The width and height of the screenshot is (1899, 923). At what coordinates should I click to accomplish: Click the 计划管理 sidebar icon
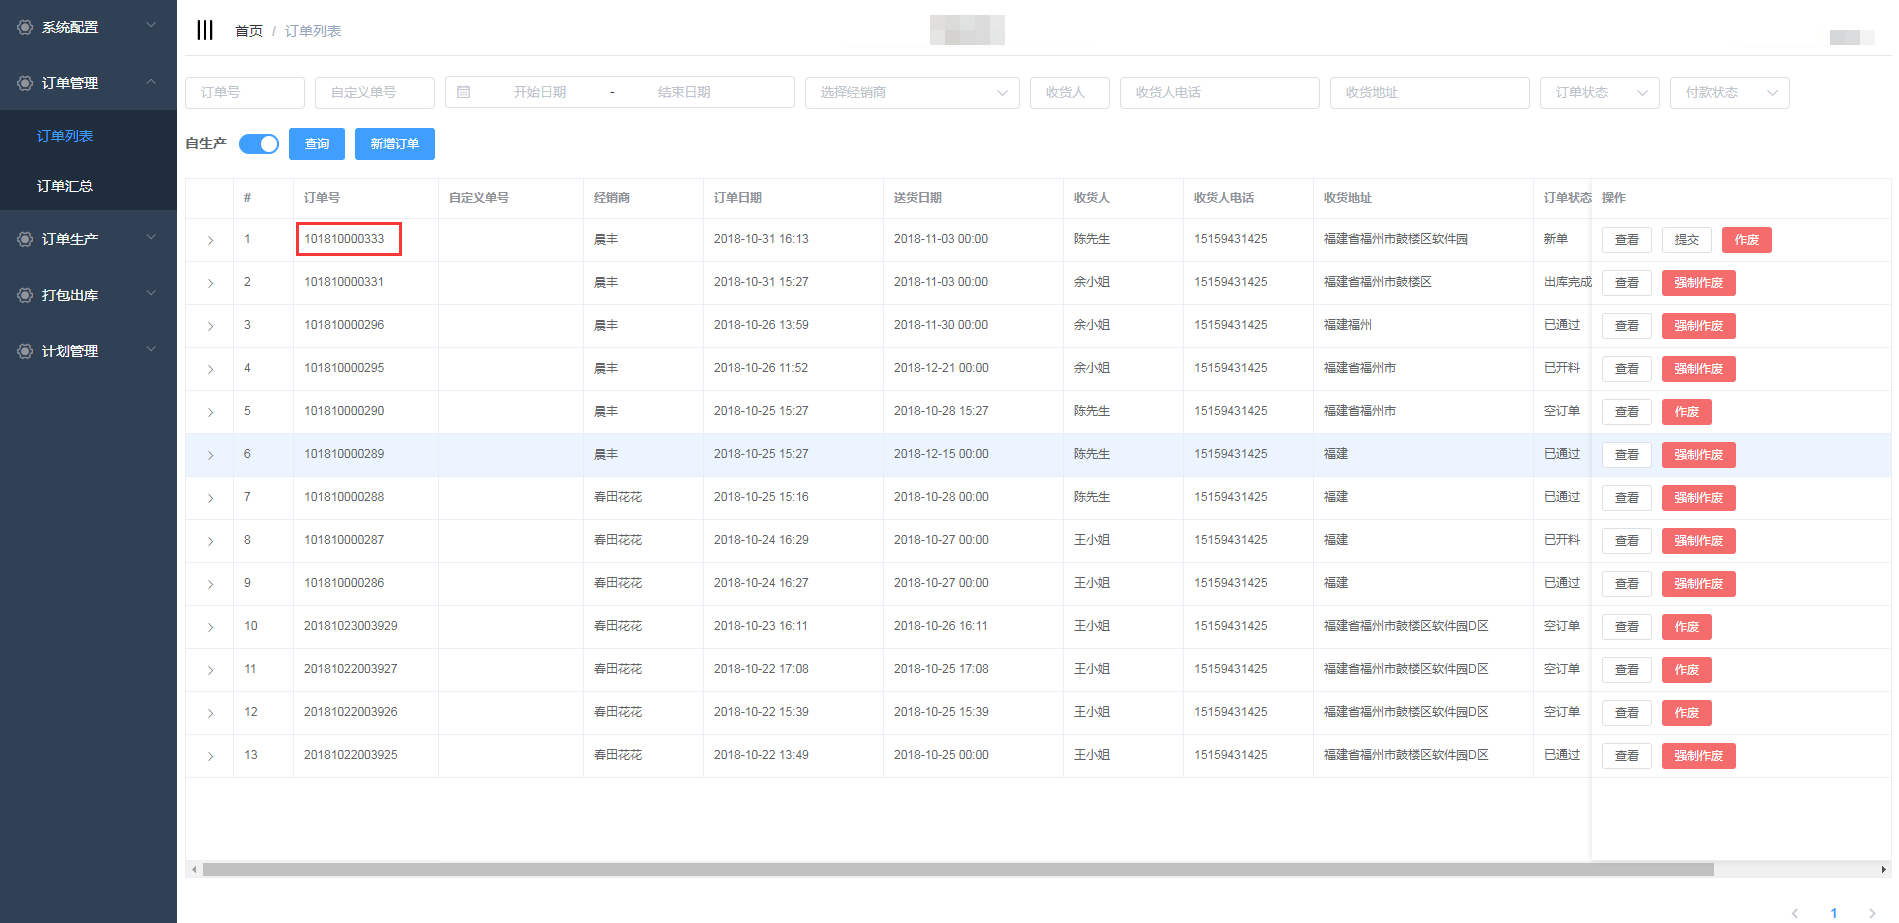pos(25,351)
